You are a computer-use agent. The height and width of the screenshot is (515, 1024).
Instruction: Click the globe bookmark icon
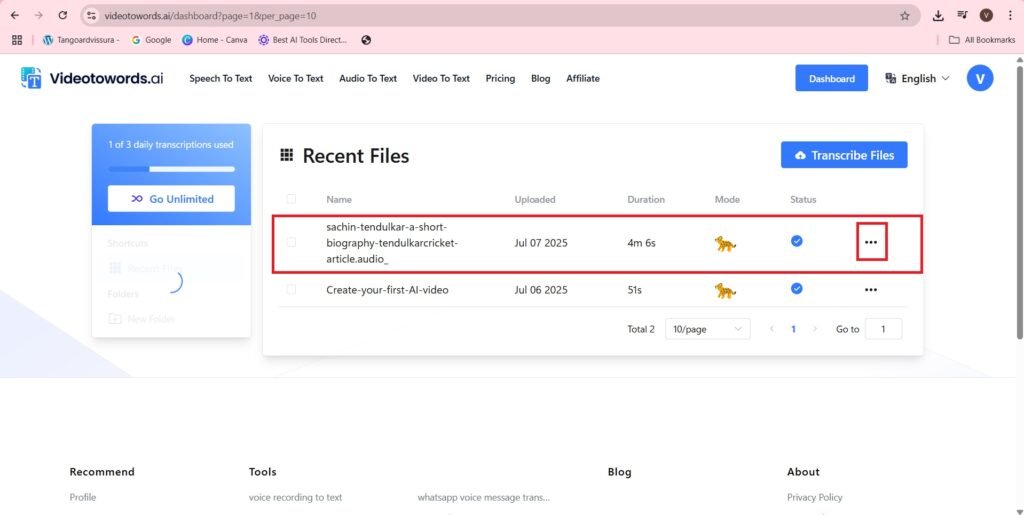tap(366, 40)
